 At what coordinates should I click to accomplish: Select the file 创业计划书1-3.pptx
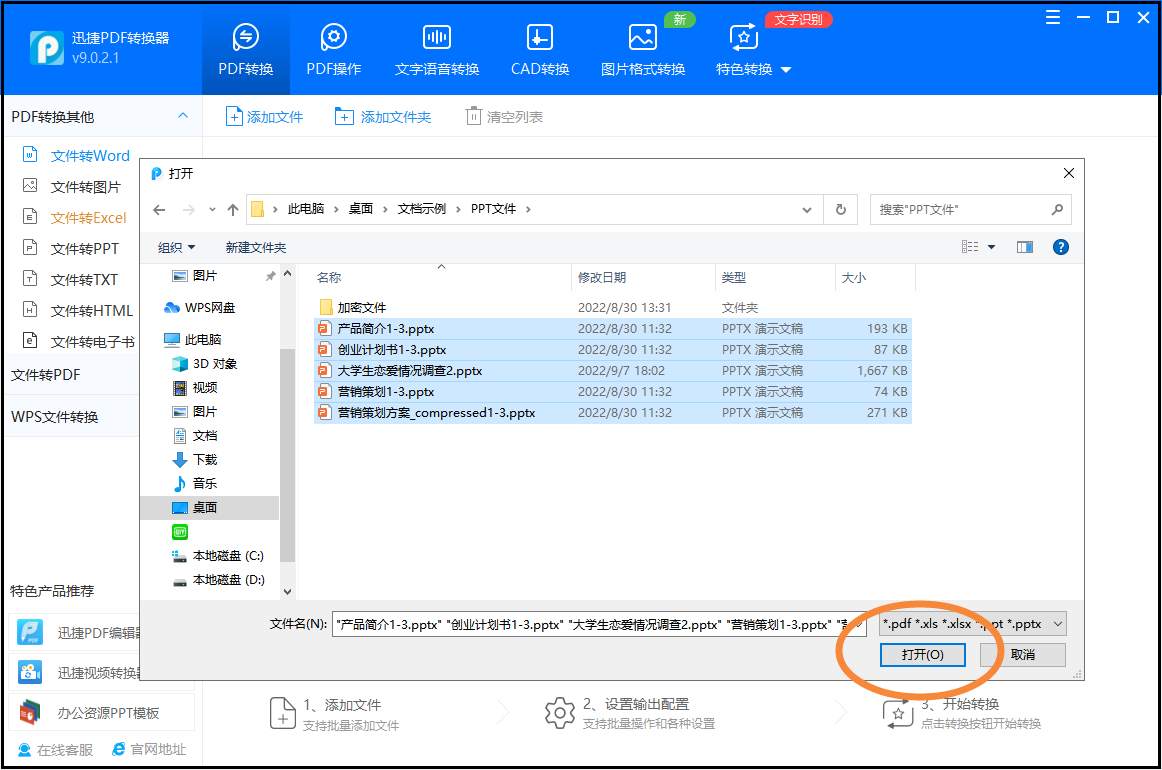[x=612, y=350]
